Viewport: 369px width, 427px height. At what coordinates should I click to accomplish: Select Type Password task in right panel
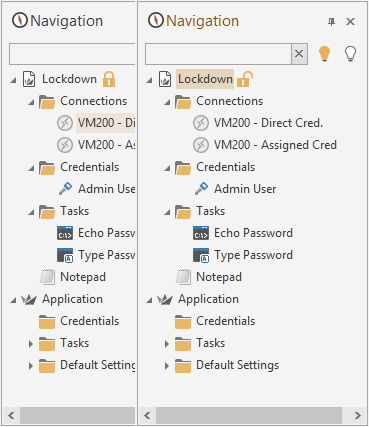click(253, 255)
